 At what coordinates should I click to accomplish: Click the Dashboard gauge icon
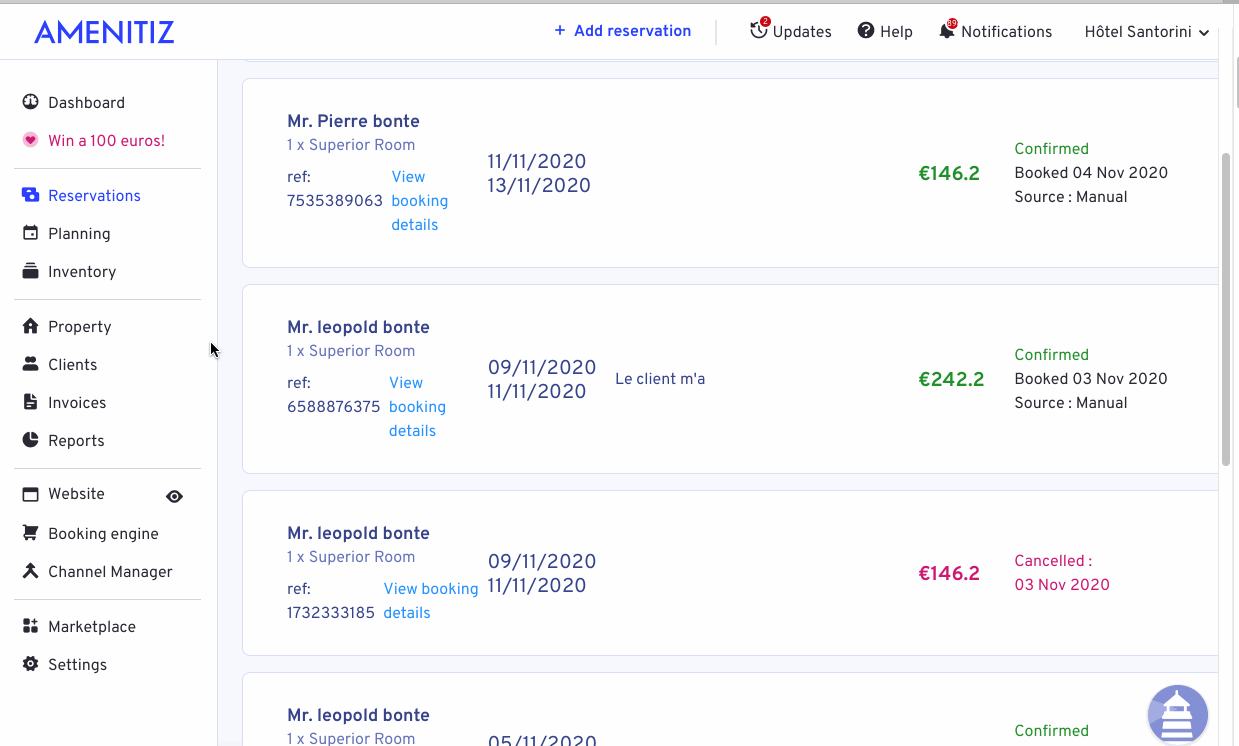click(x=30, y=102)
